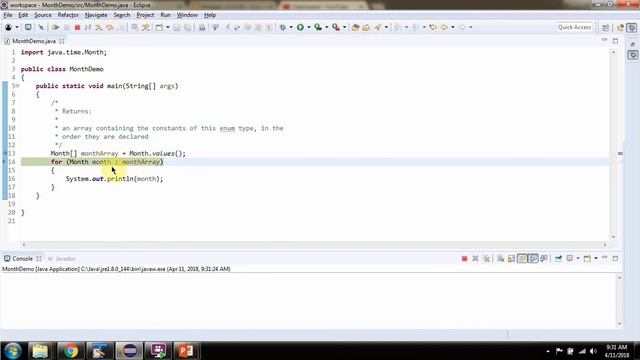This screenshot has height=360, width=640.
Task: Click the Quick Access search field
Action: coord(574,27)
